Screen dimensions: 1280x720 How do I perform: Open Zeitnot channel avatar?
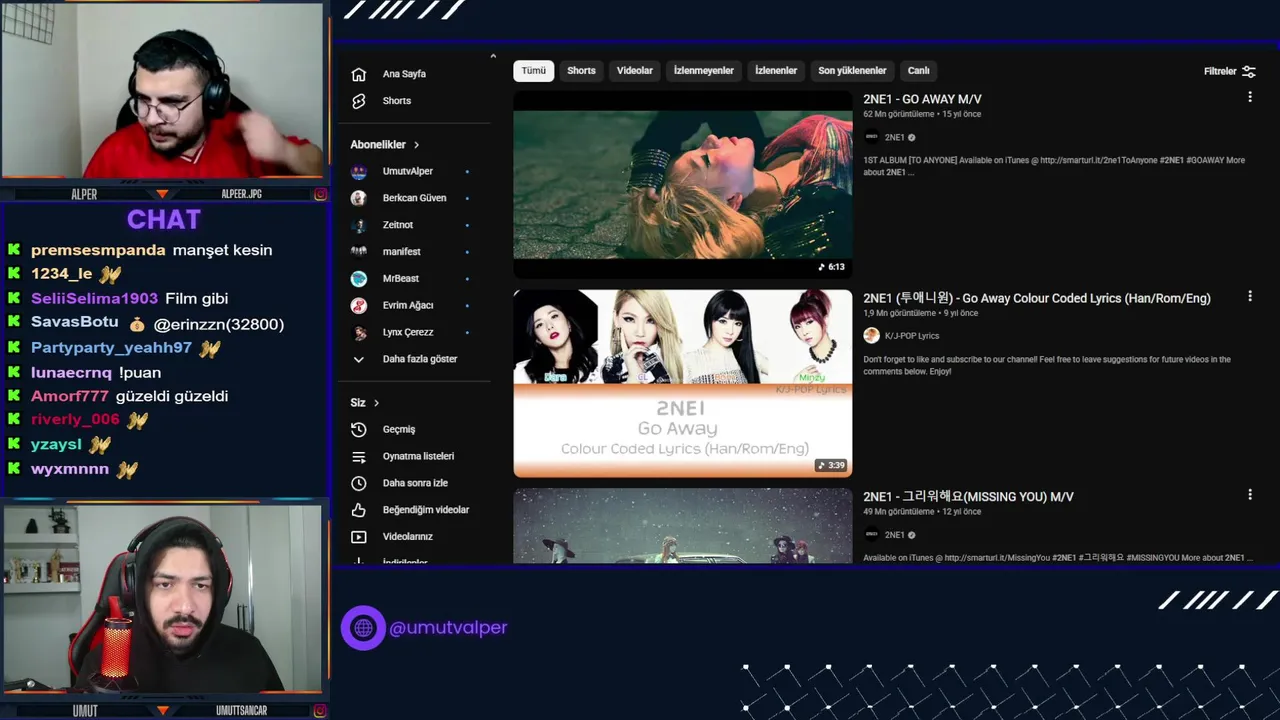click(359, 225)
